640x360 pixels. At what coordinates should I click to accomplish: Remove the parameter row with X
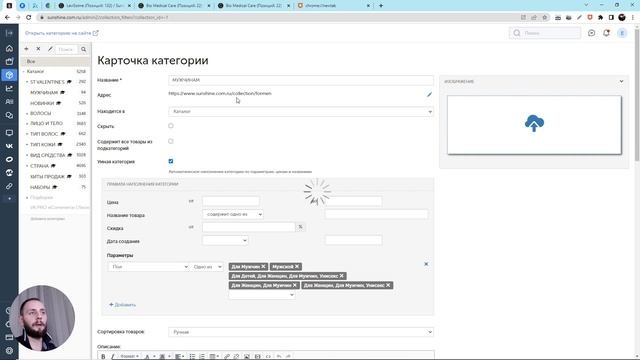click(426, 264)
